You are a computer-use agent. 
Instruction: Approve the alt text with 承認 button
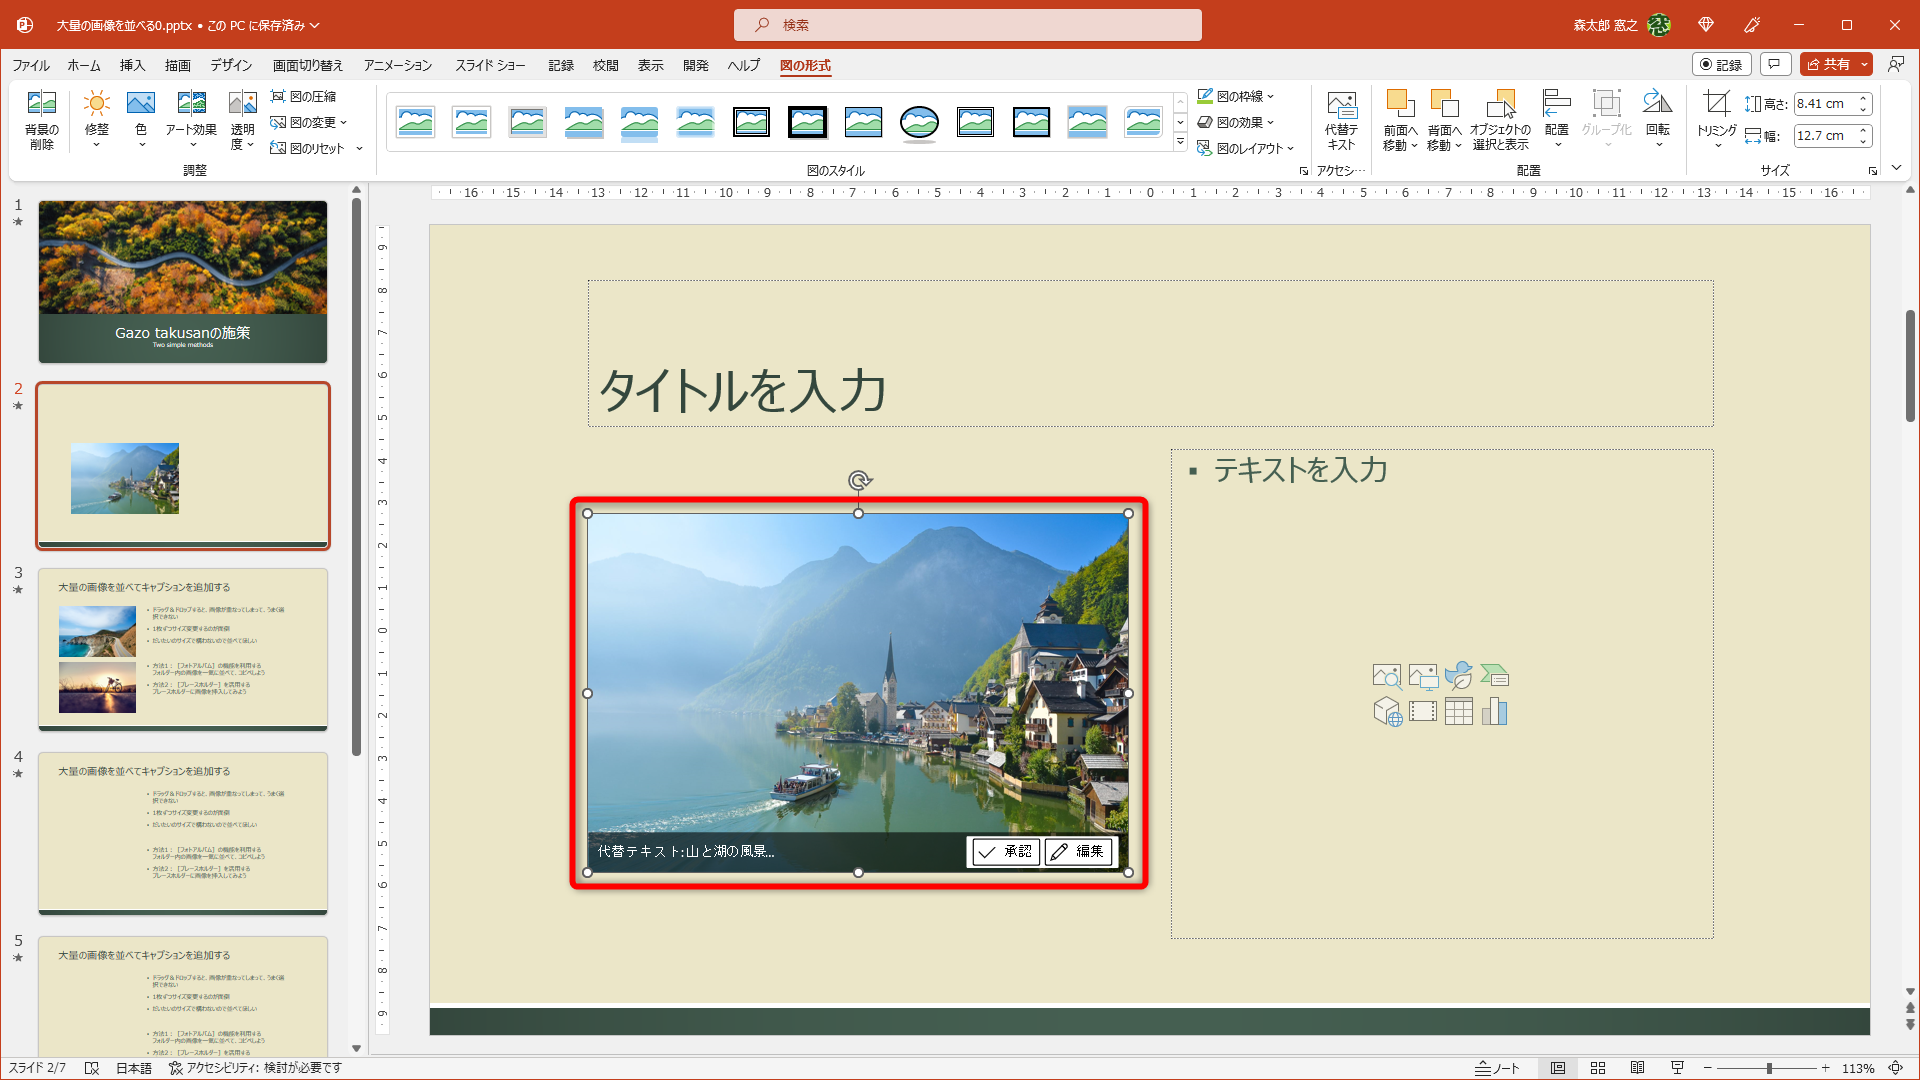click(1005, 852)
